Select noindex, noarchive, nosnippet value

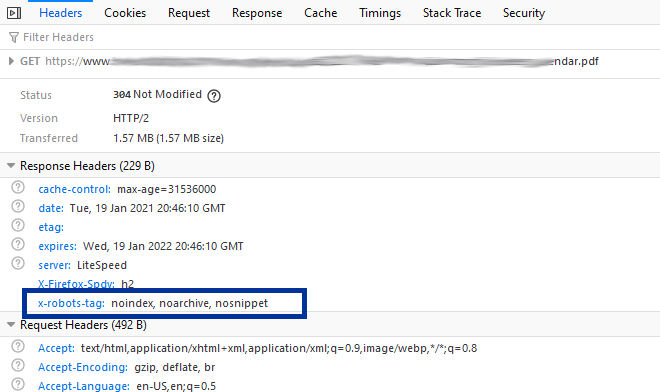click(189, 303)
